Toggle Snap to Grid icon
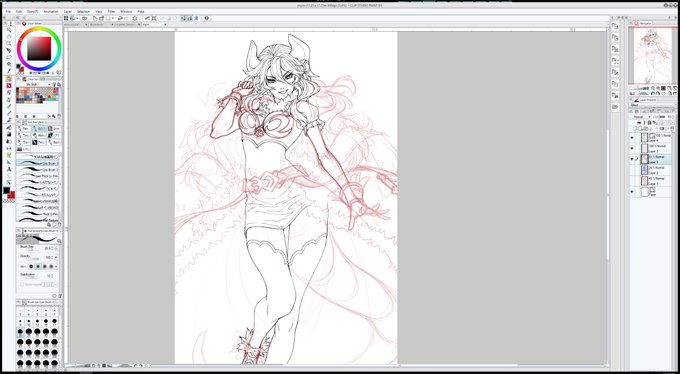The width and height of the screenshot is (680, 374). 196,18
